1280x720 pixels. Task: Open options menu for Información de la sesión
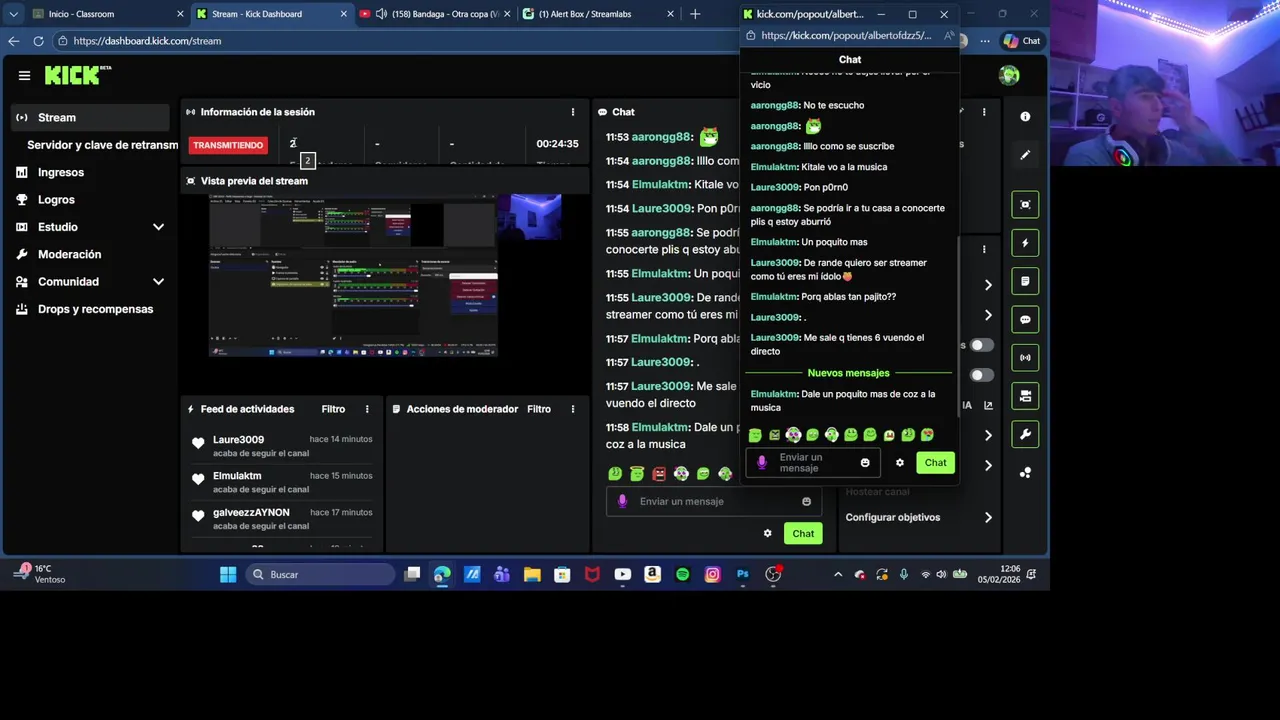click(573, 112)
